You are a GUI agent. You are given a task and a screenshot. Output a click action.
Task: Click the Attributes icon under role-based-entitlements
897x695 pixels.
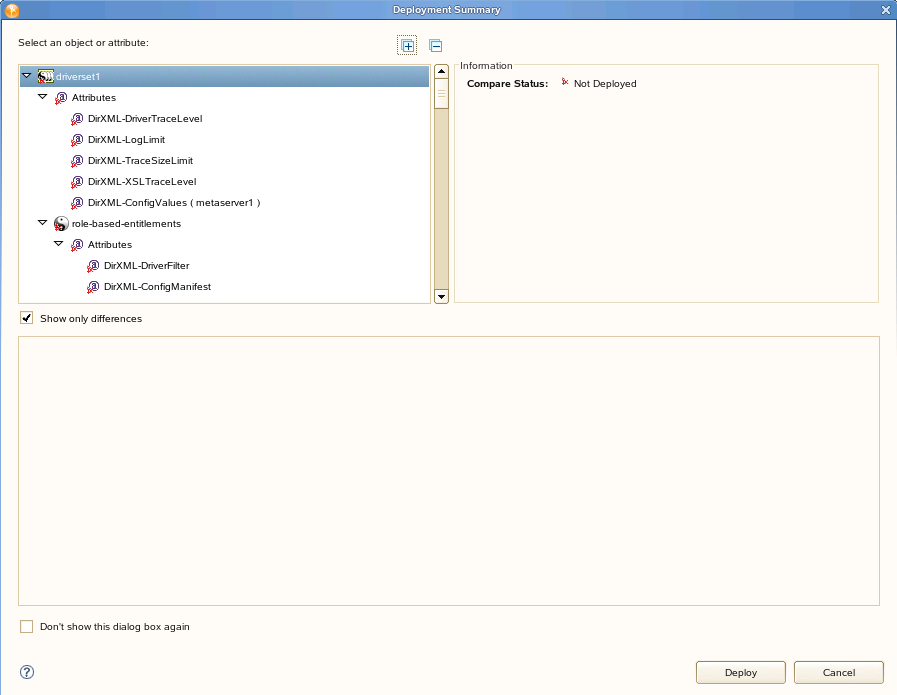click(77, 245)
